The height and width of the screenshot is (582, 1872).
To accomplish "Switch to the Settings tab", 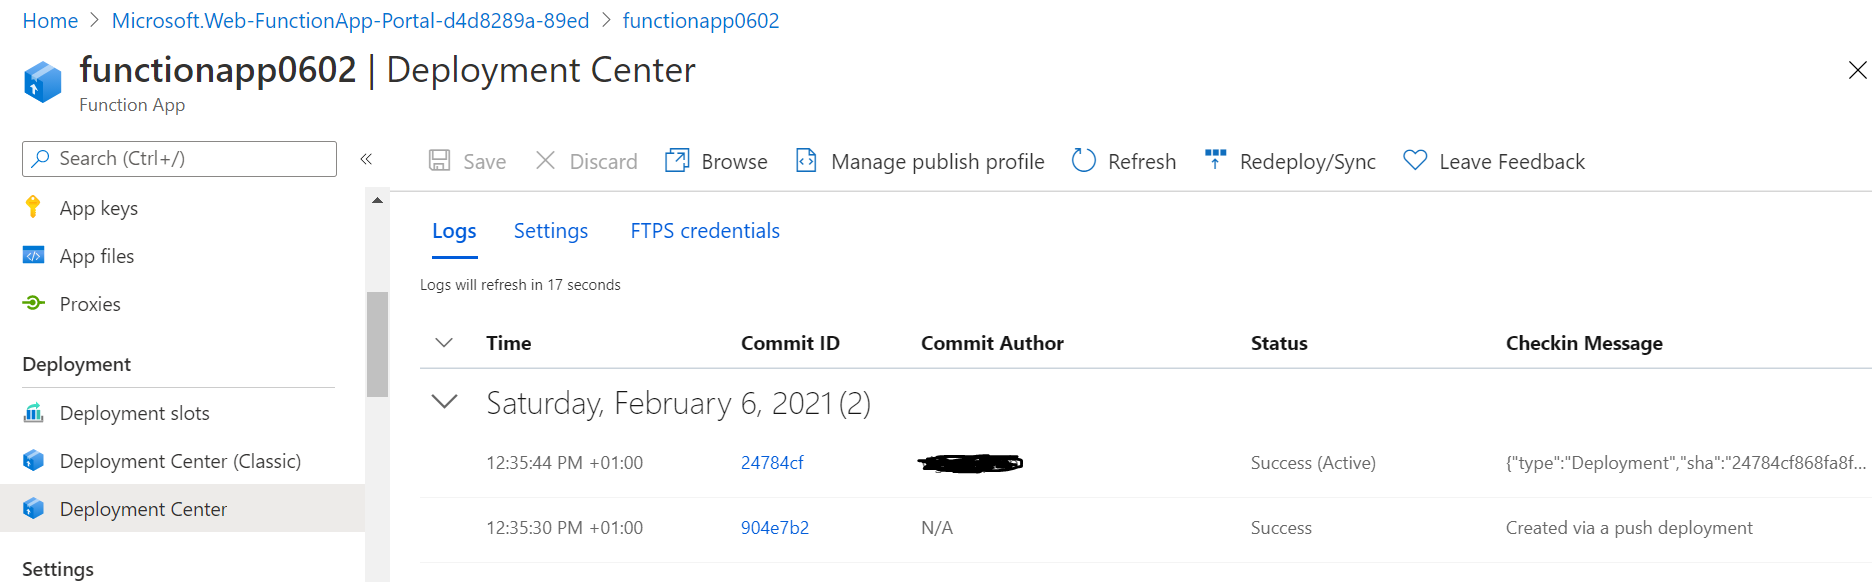I will click(x=550, y=231).
